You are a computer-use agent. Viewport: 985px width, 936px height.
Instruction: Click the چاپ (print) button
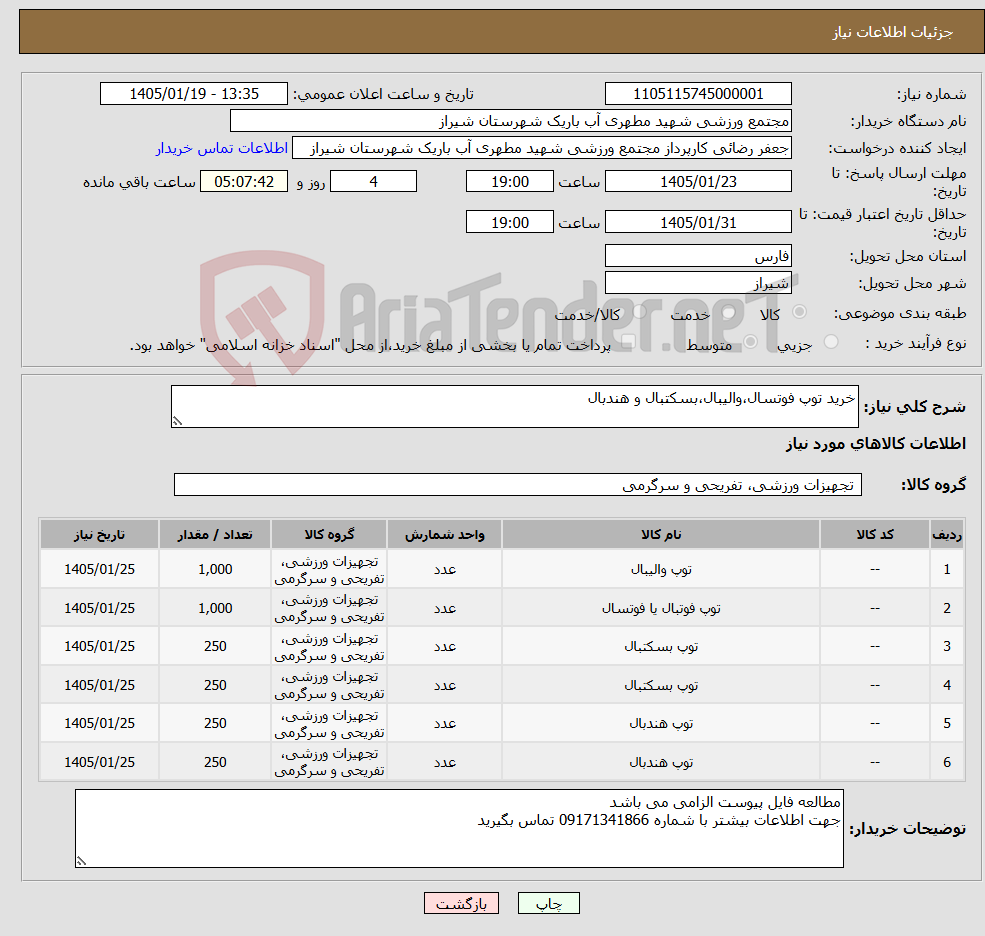pyautogui.click(x=548, y=903)
